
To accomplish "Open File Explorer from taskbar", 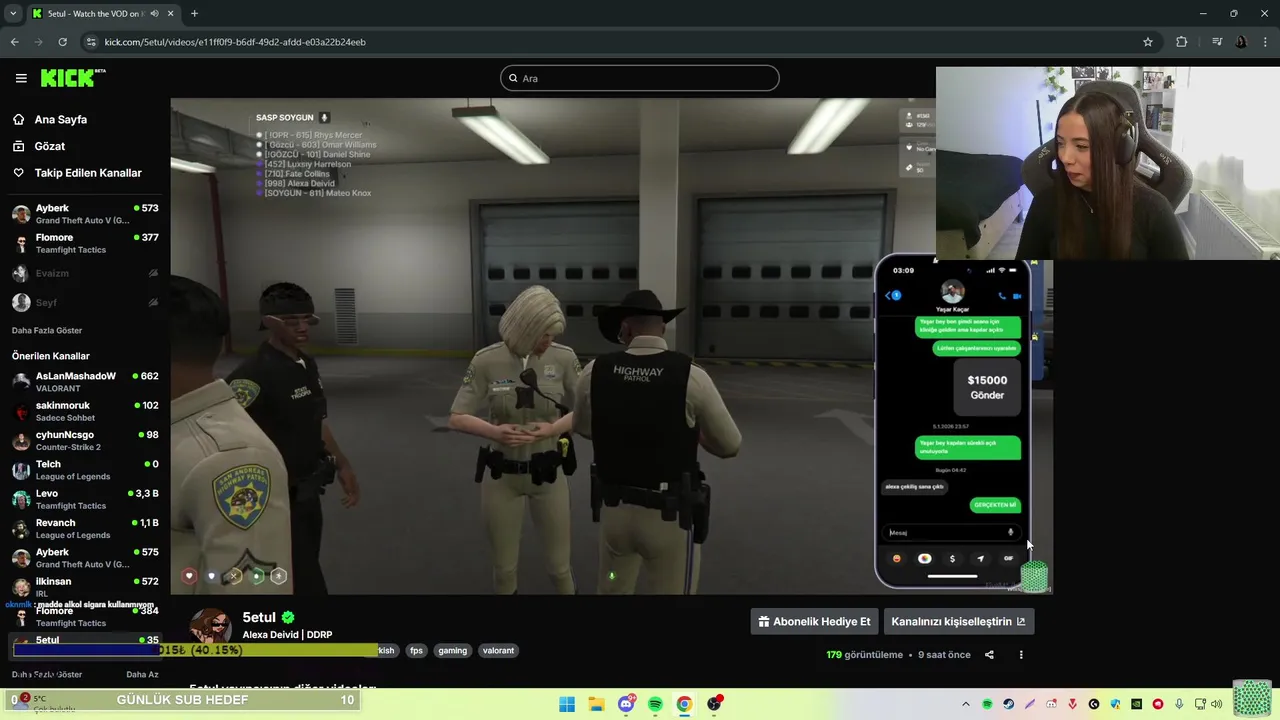I will [x=596, y=704].
